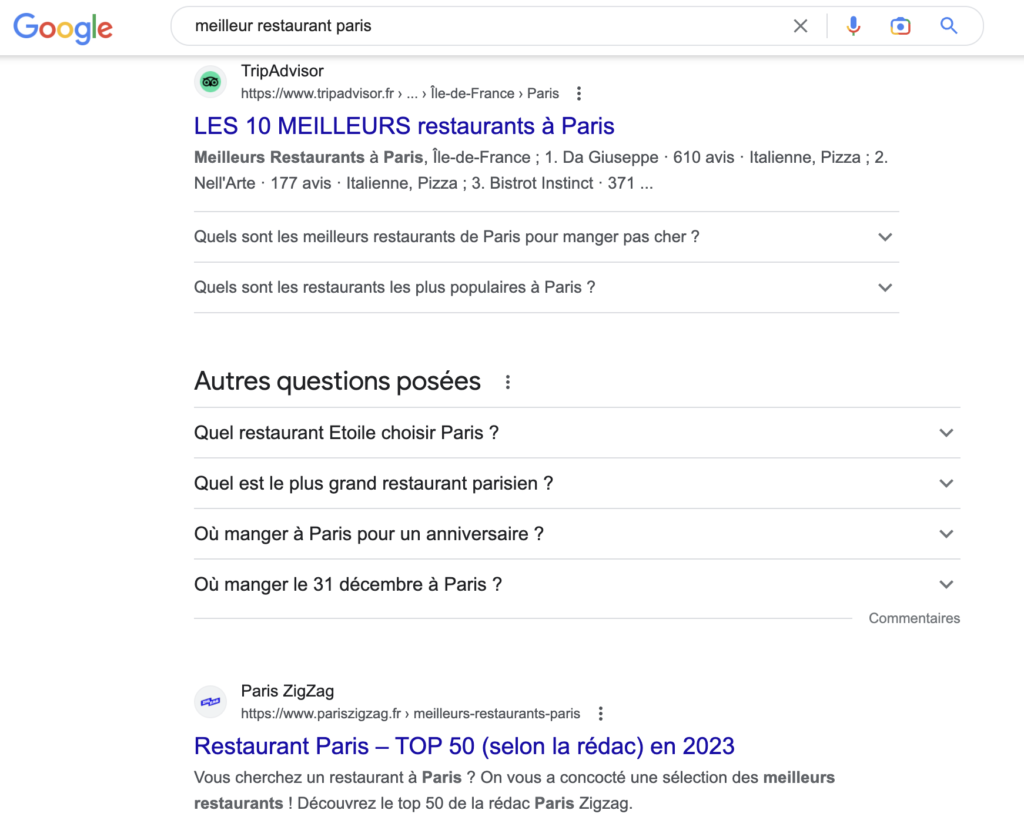
Task: Open three-dot menu beside TripAdvisor URL
Action: (x=579, y=94)
